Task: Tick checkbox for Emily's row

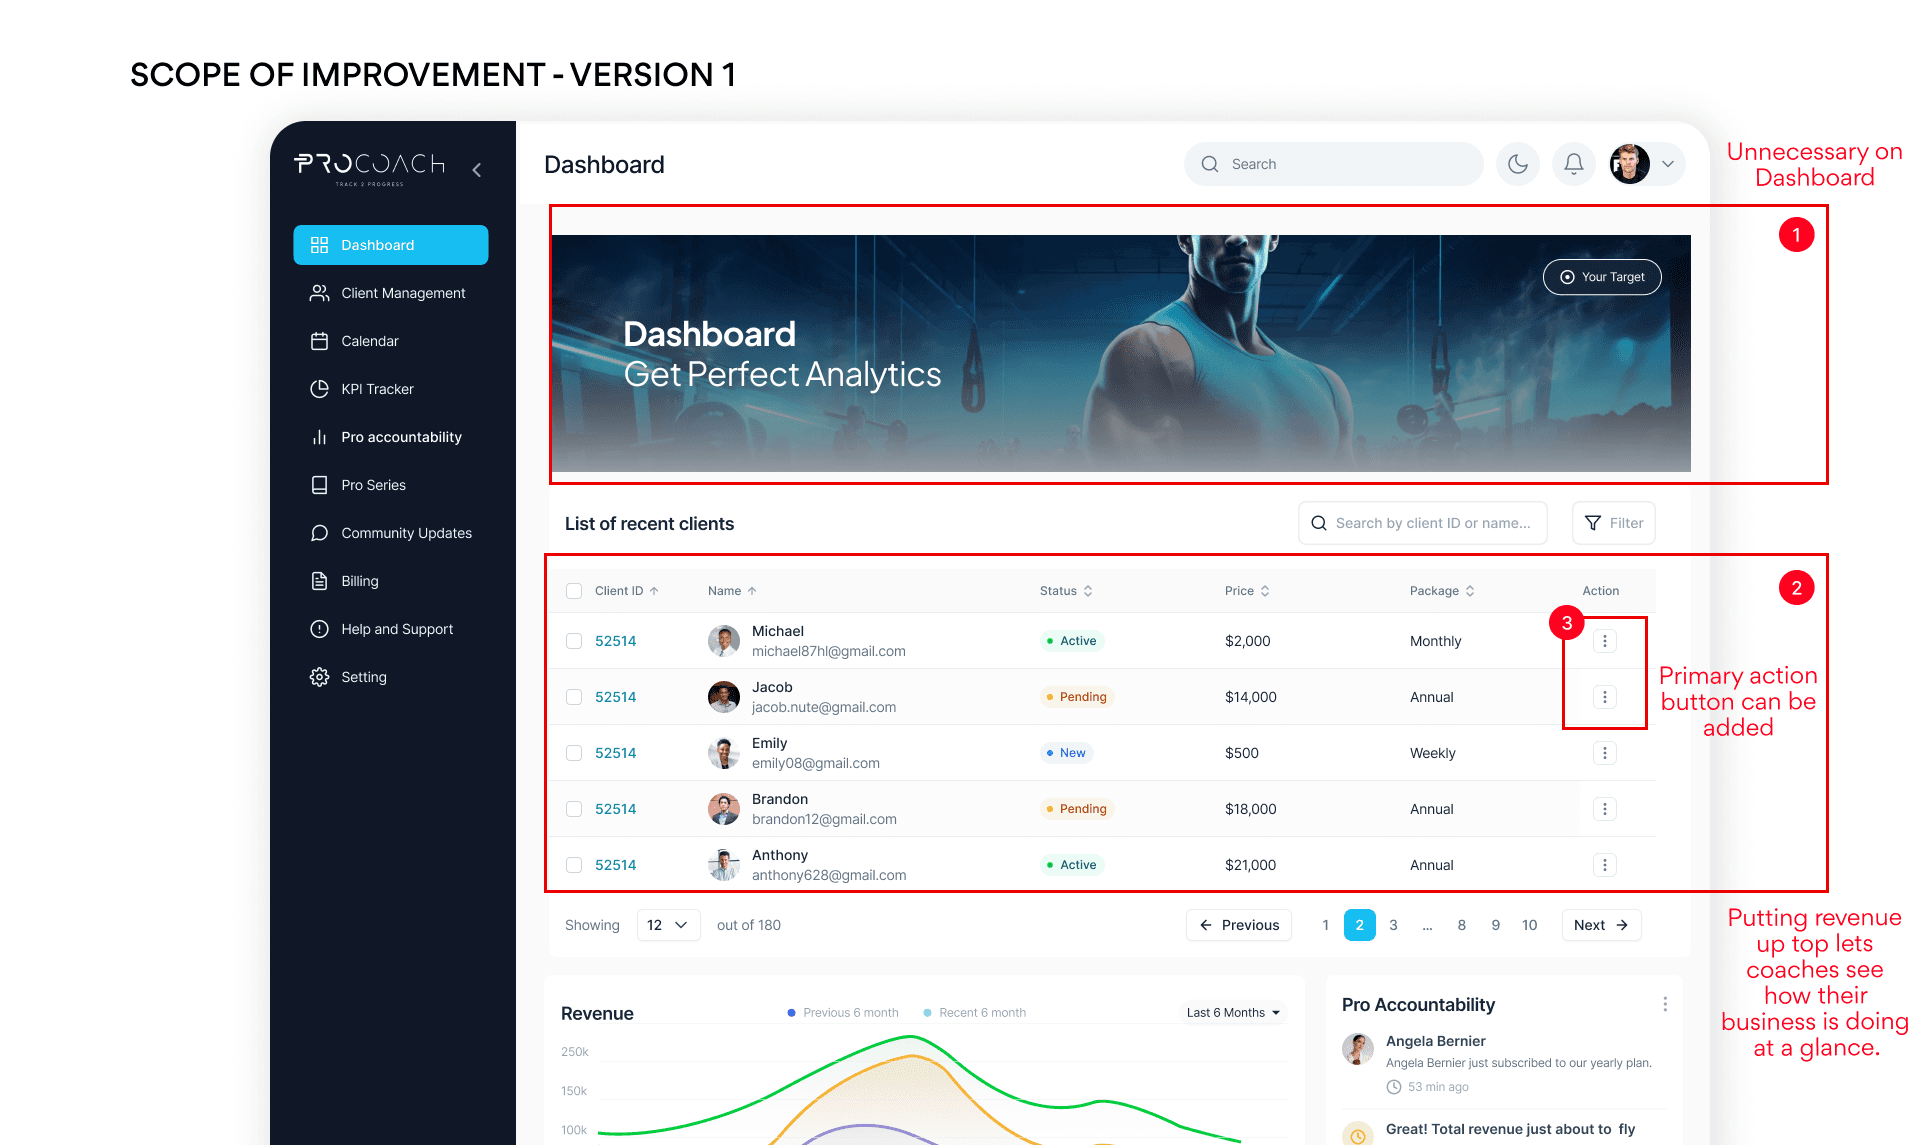Action: pos(574,753)
